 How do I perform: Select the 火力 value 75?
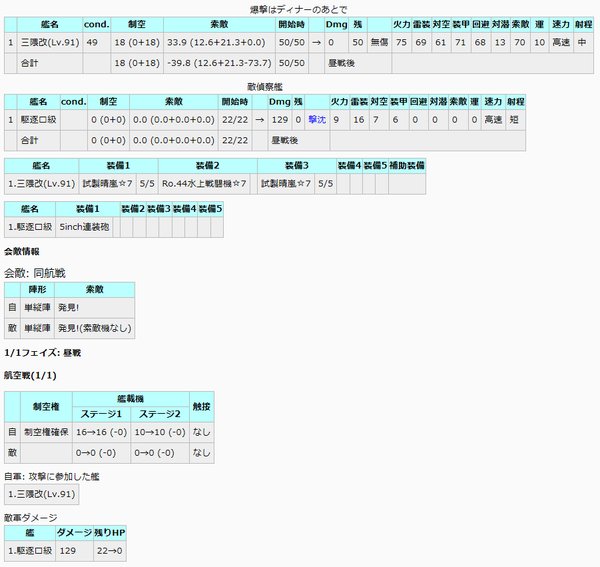point(401,42)
